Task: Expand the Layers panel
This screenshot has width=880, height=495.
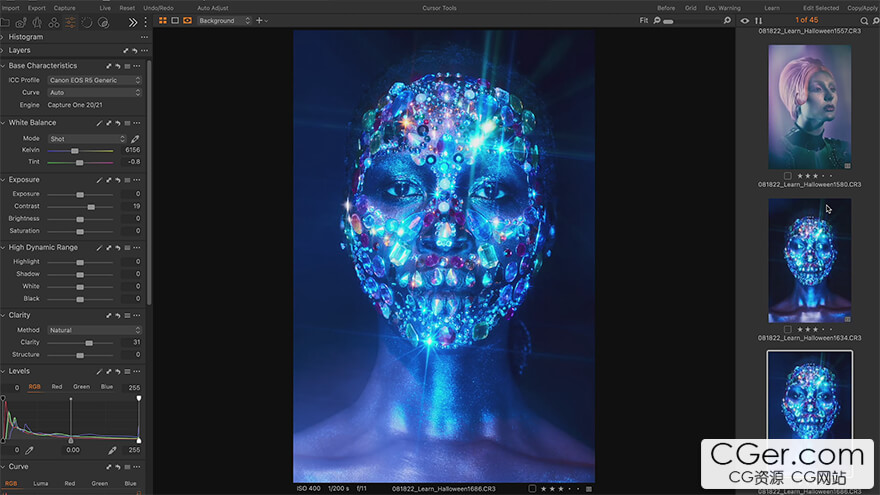Action: 3,51
